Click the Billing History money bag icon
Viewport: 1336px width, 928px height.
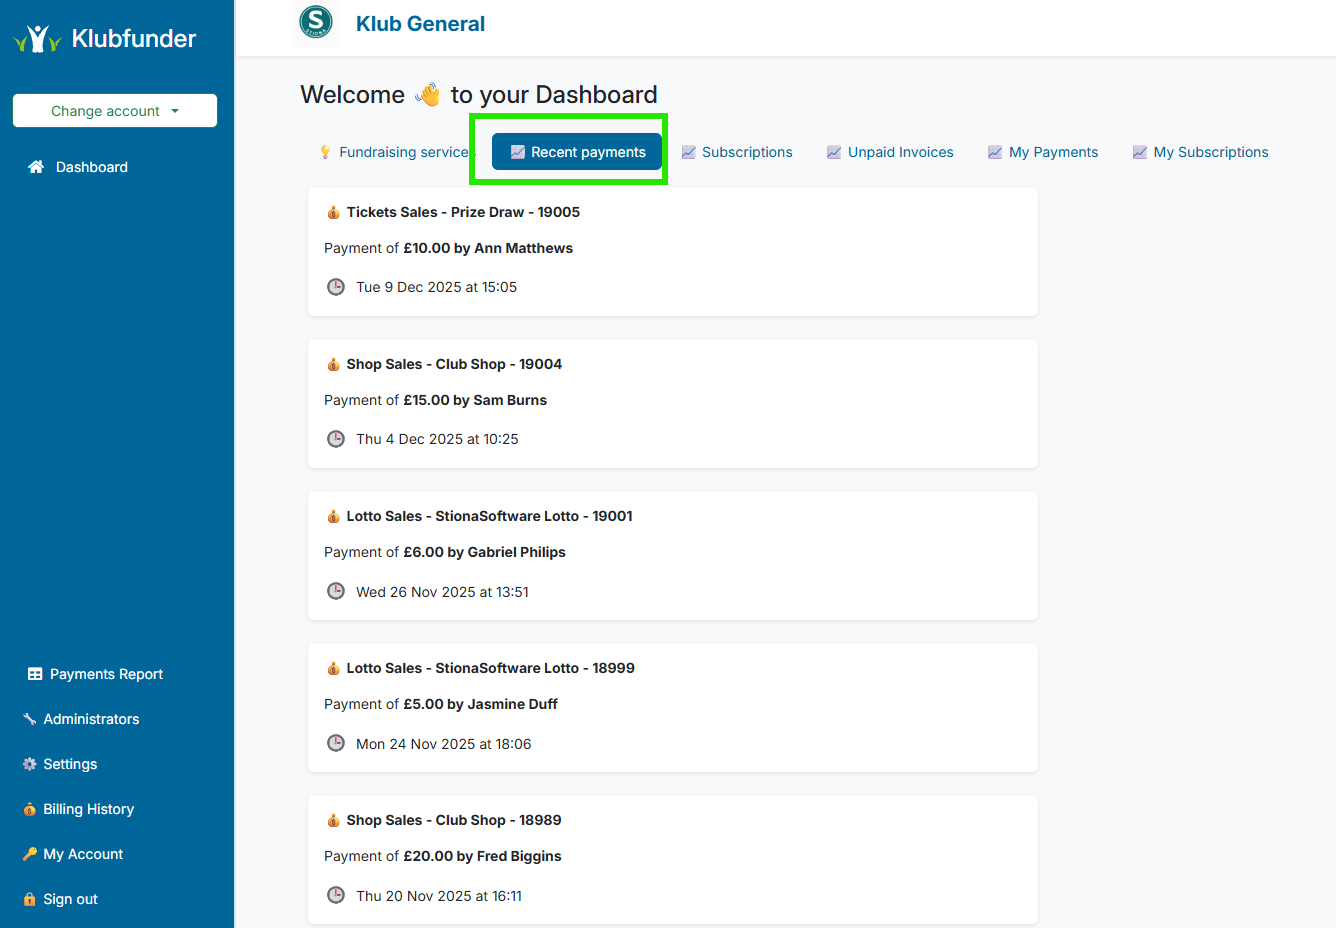point(30,809)
